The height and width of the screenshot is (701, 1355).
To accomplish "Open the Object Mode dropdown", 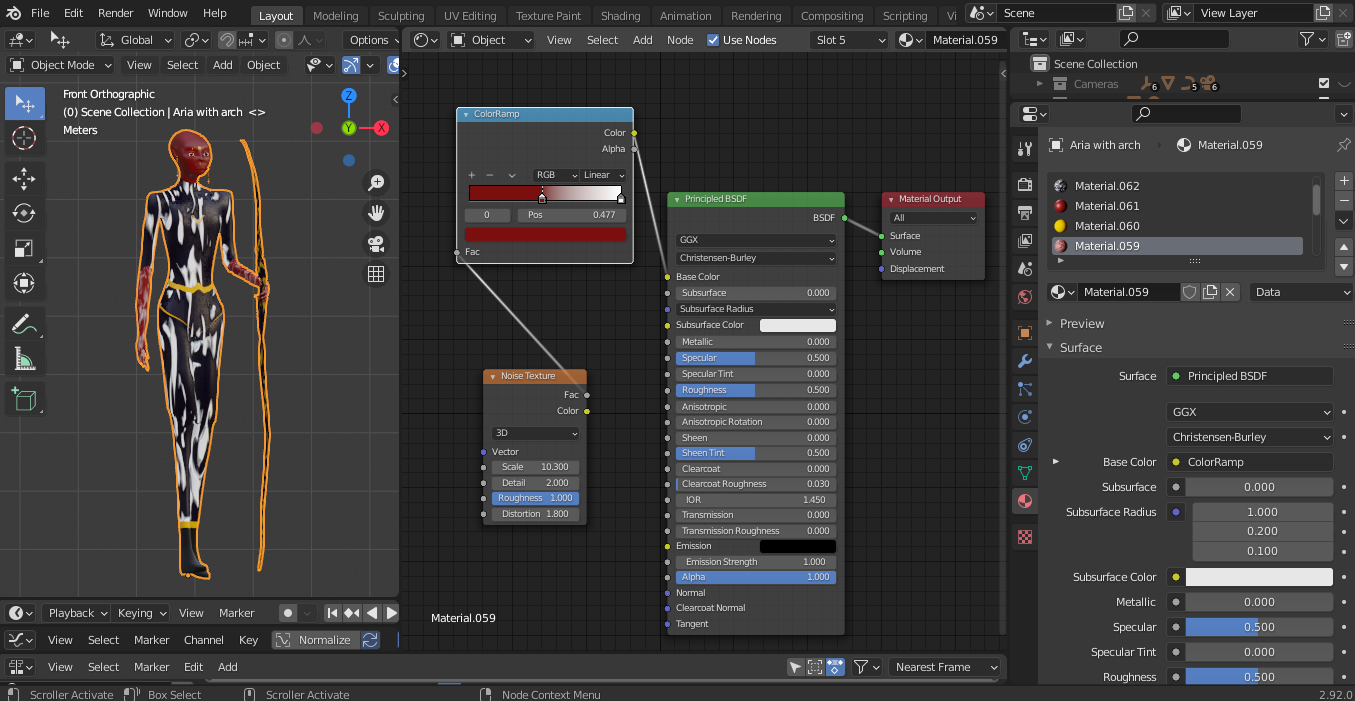I will click(62, 65).
